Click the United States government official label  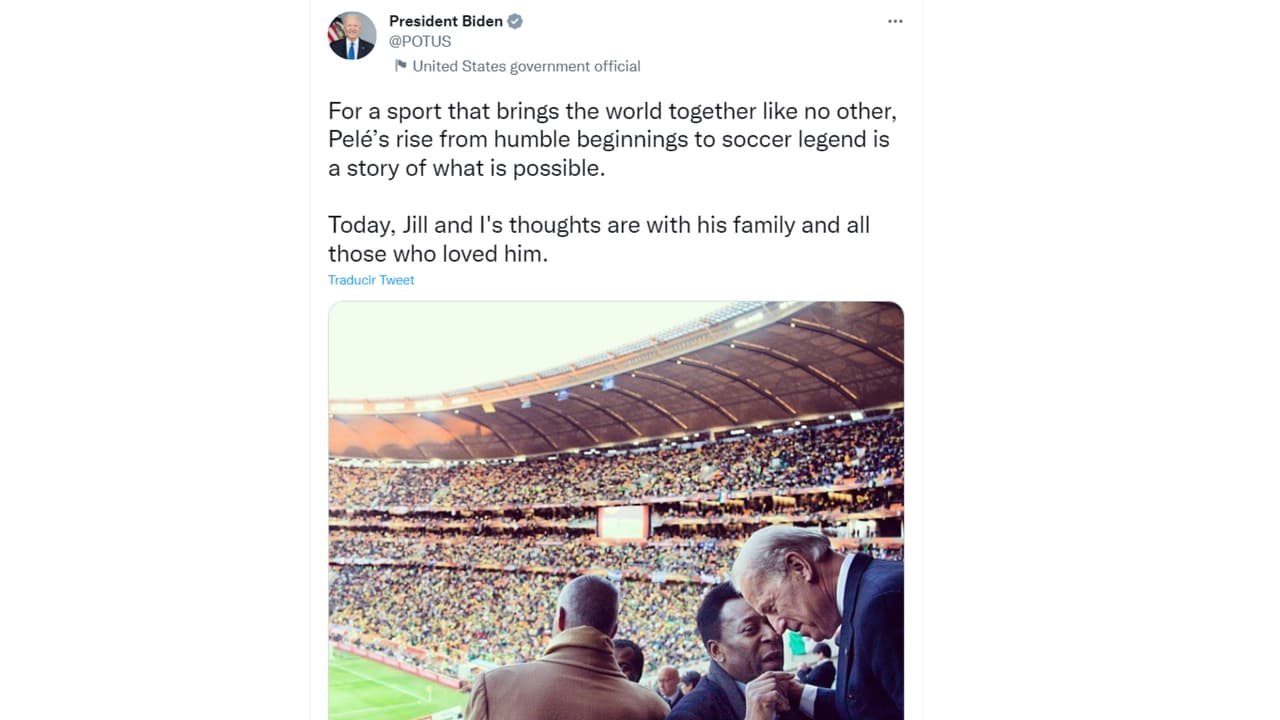coord(526,66)
